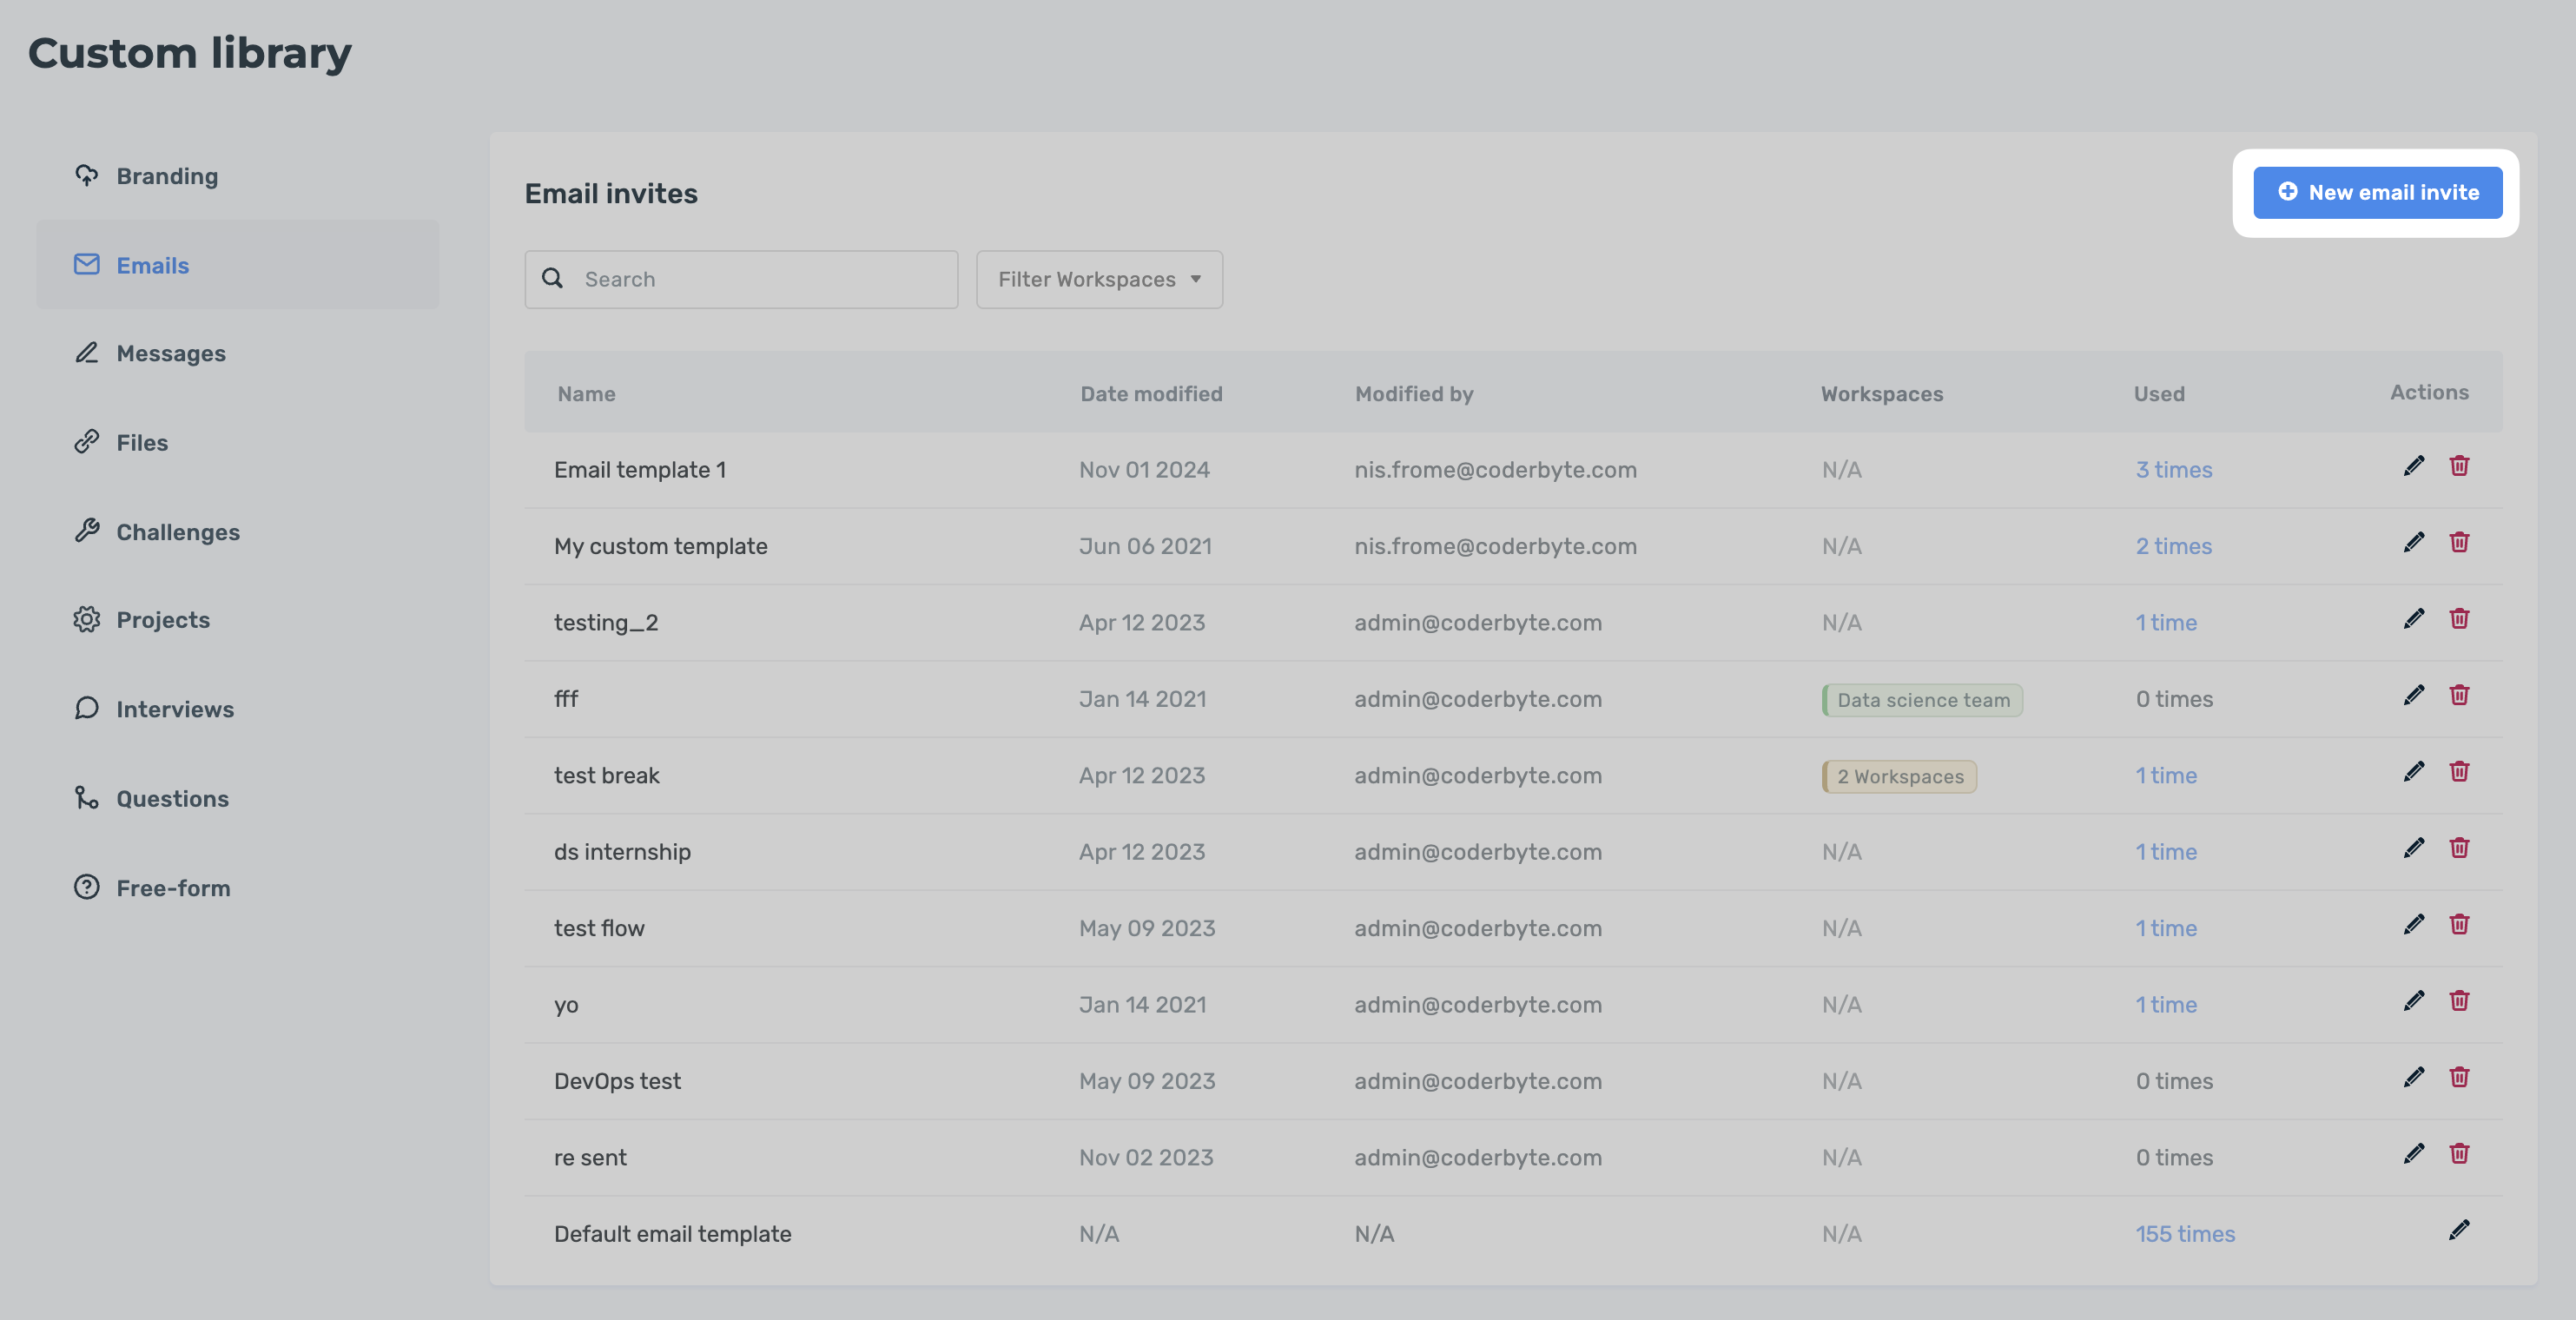2576x1320 pixels.
Task: Edit My custom template
Action: click(2413, 542)
